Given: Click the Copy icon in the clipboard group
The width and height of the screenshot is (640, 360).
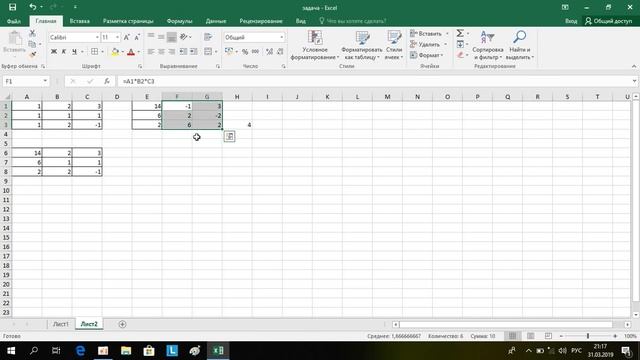Looking at the screenshot, I should tap(32, 44).
